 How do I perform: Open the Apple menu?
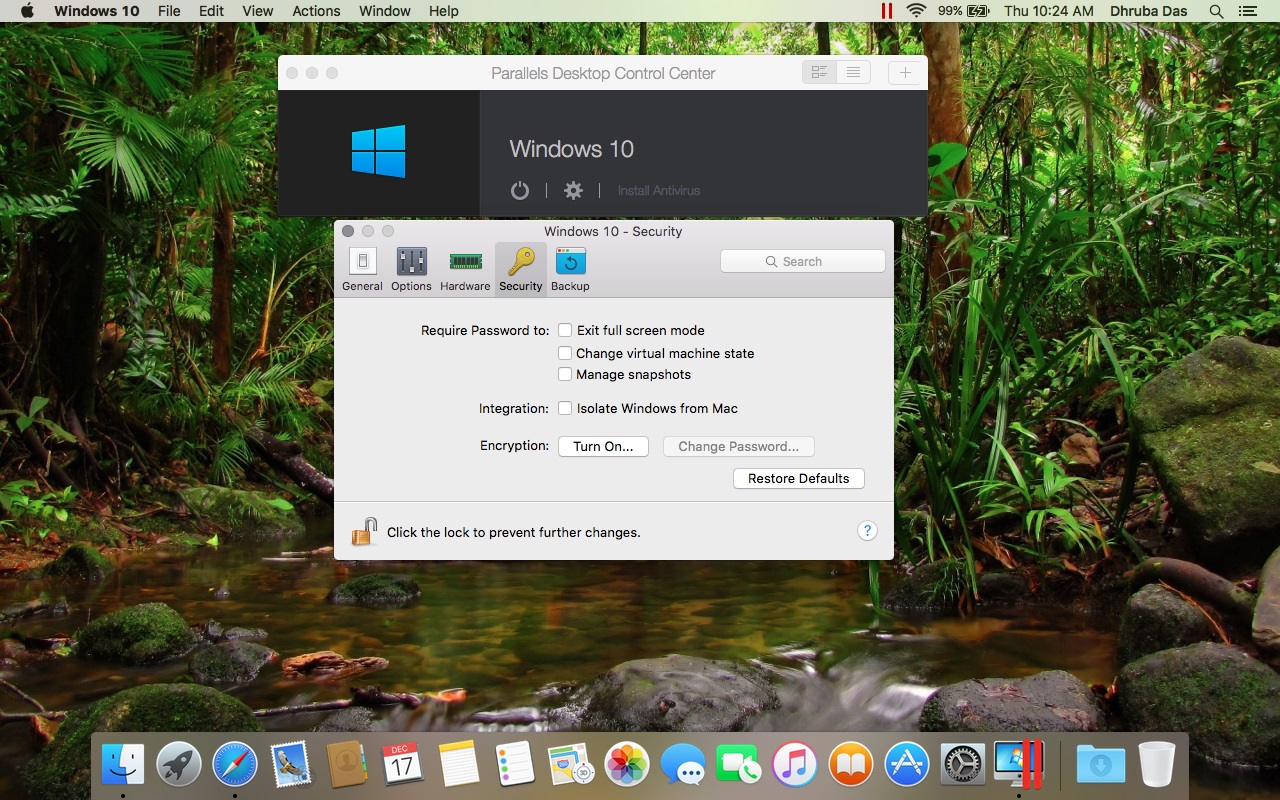pos(27,11)
